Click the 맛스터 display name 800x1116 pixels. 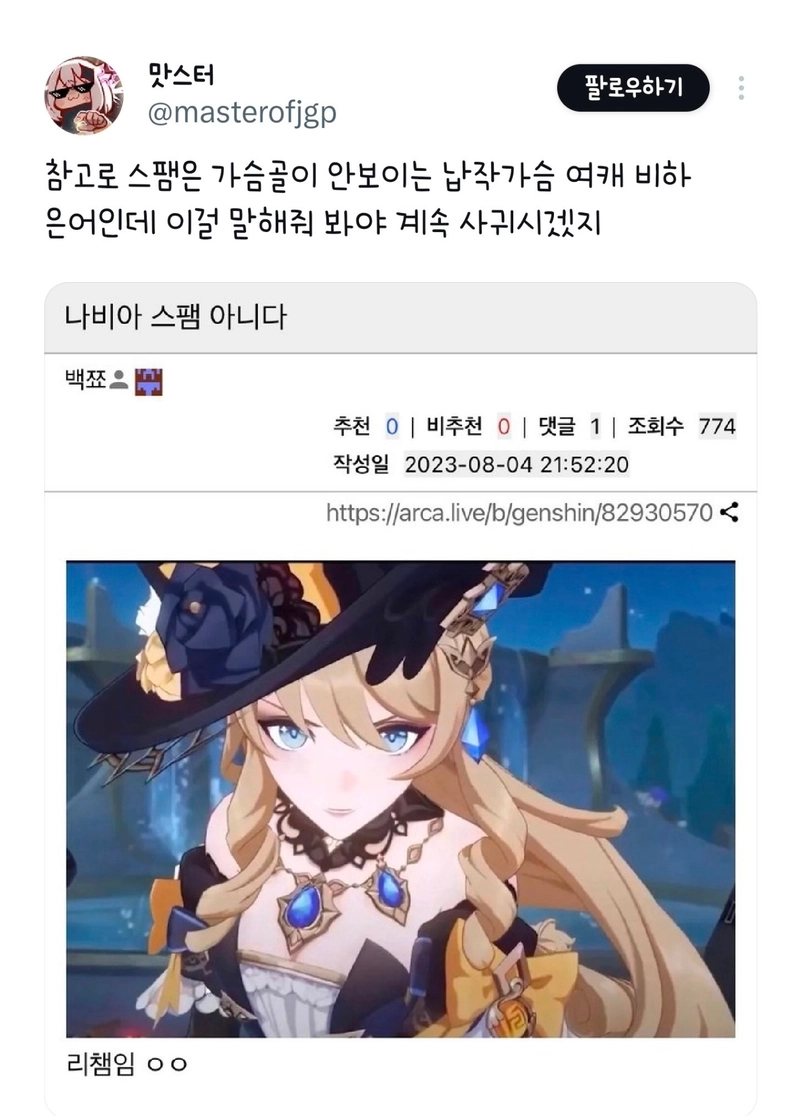click(x=181, y=74)
